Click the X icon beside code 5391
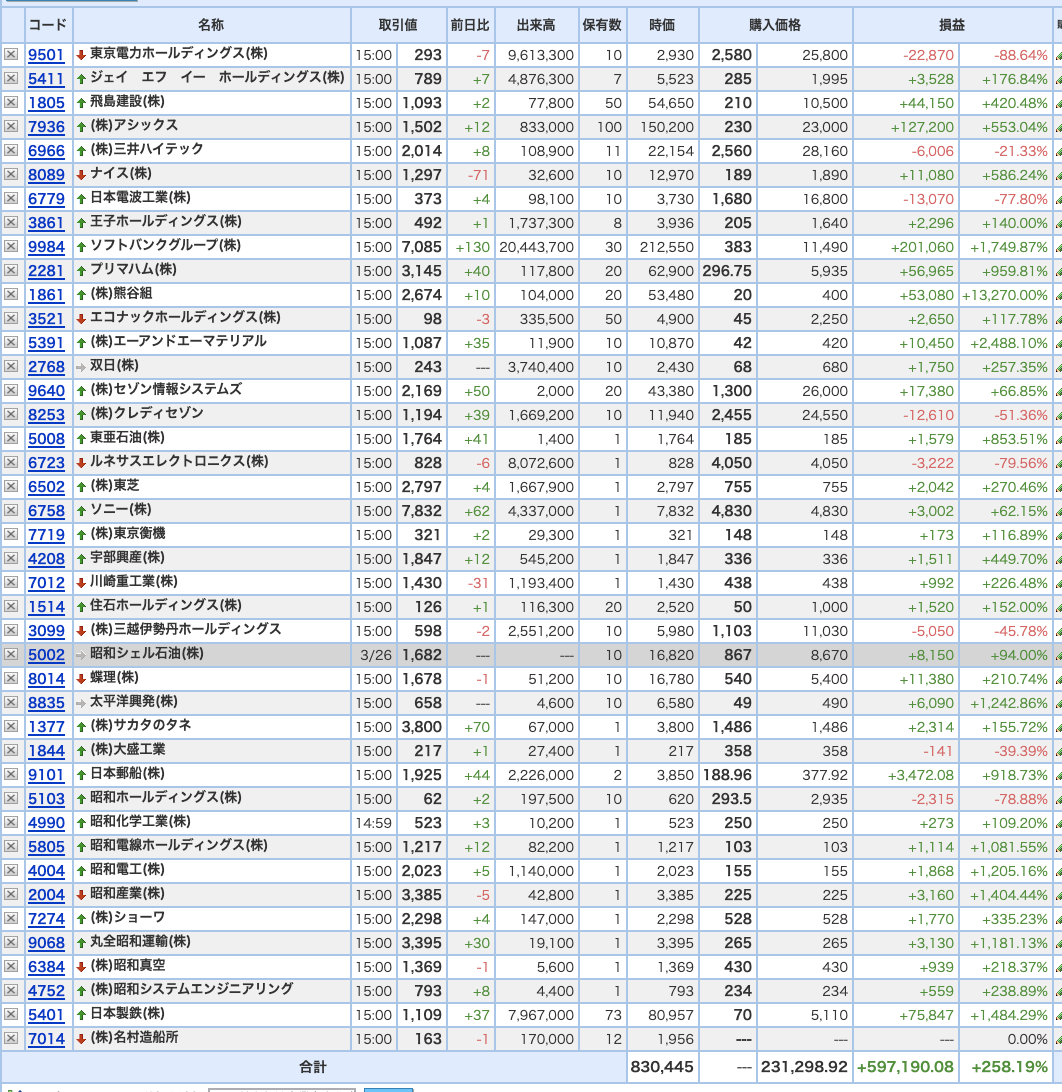Image resolution: width=1062 pixels, height=1092 pixels. (10, 343)
